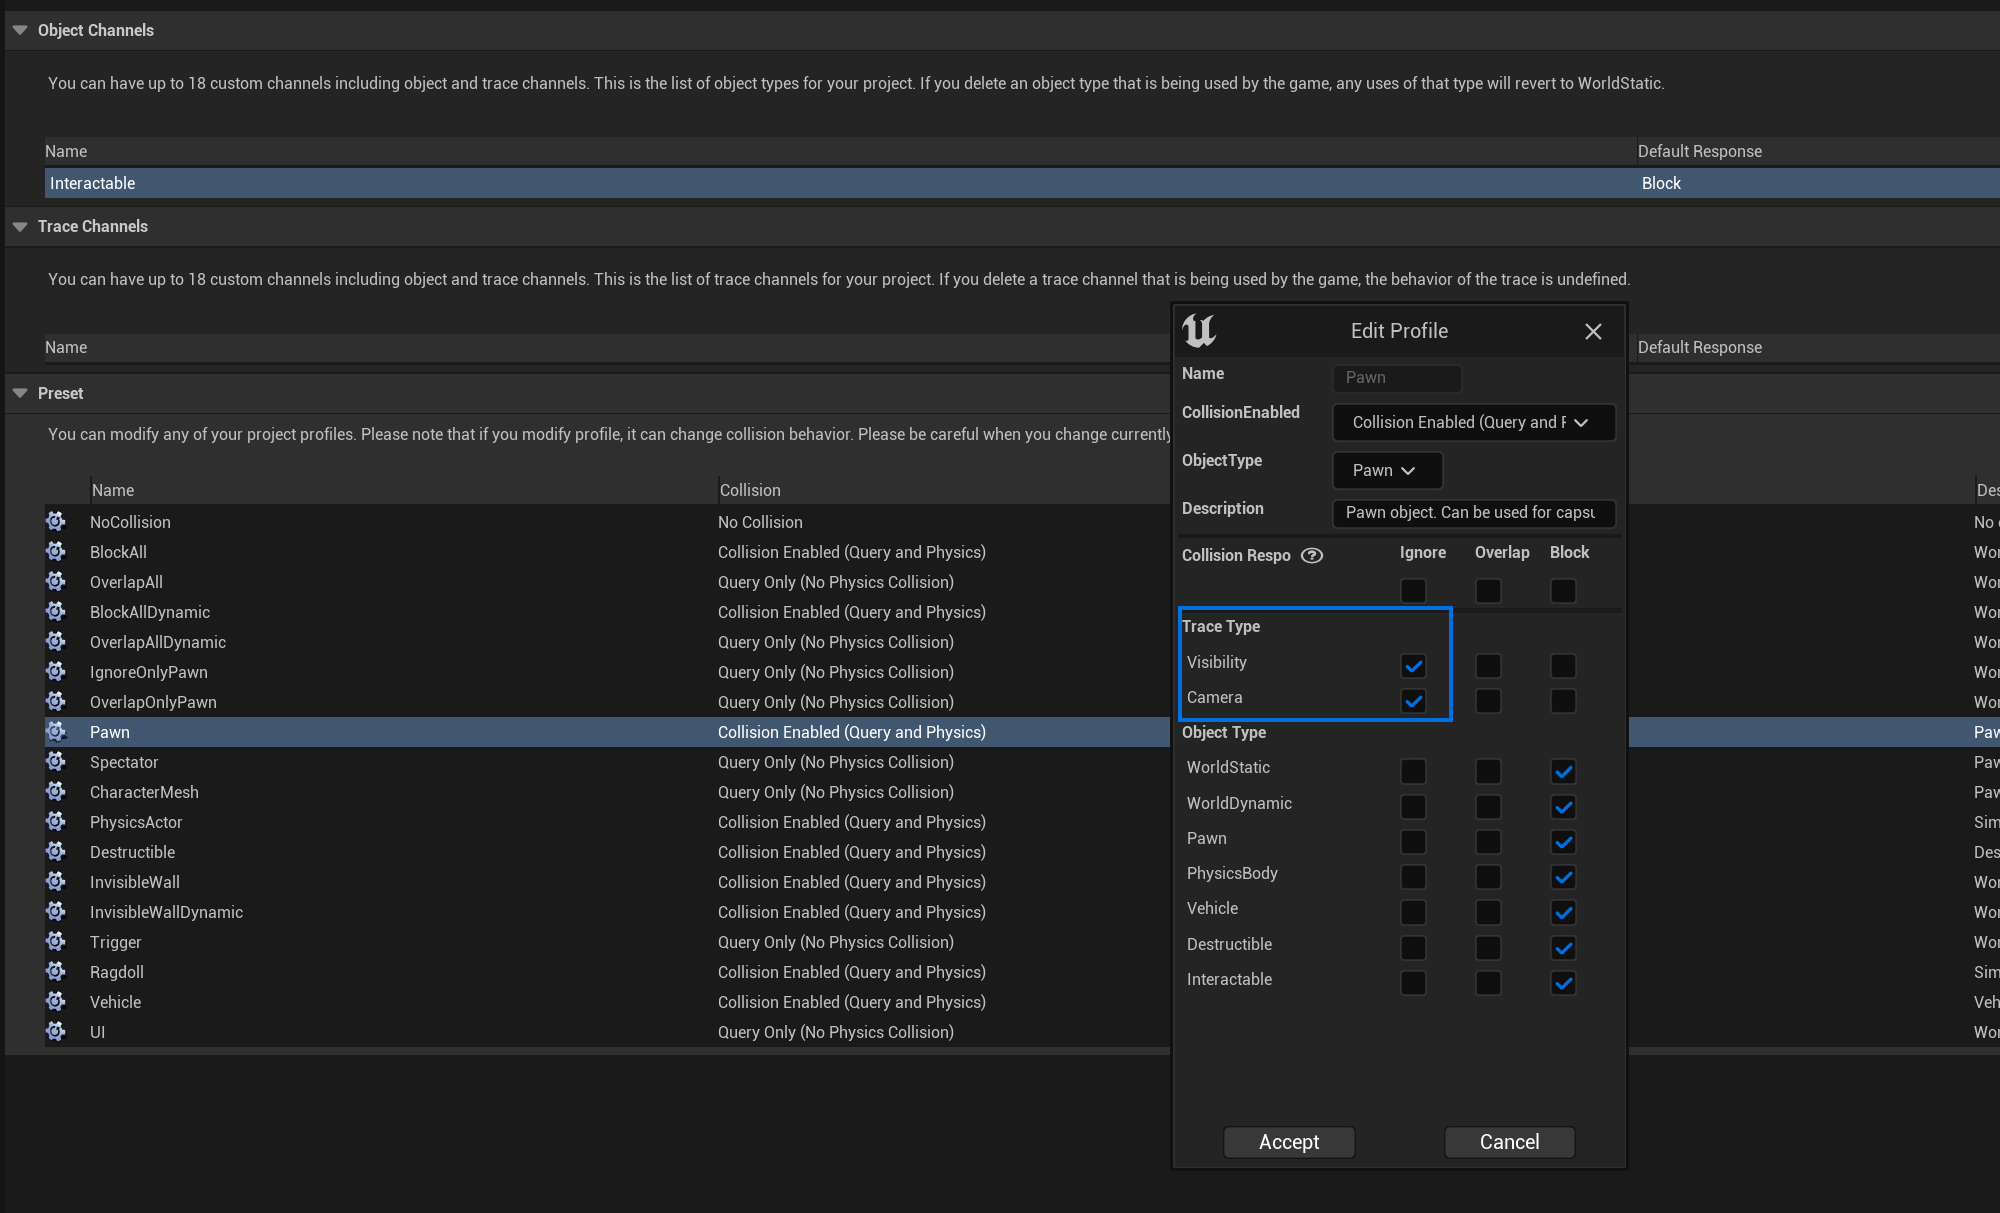Uncheck the WorldStatic Block checkbox
This screenshot has width=2000, height=1213.
(1563, 771)
